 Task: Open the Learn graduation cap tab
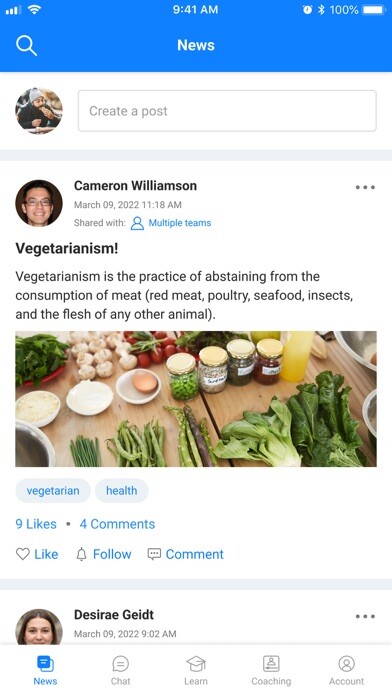pos(196,670)
